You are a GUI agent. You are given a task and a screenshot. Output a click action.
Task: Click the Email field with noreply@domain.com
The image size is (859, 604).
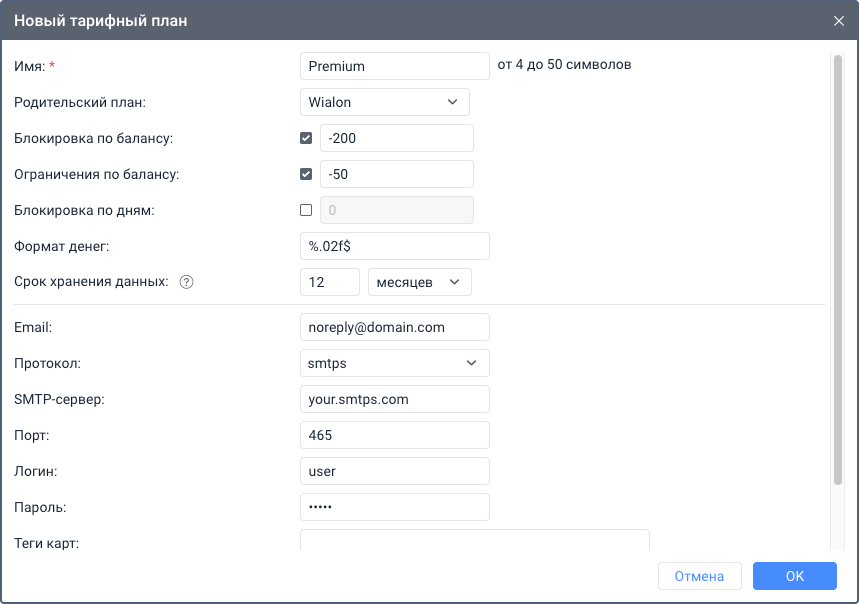point(394,327)
